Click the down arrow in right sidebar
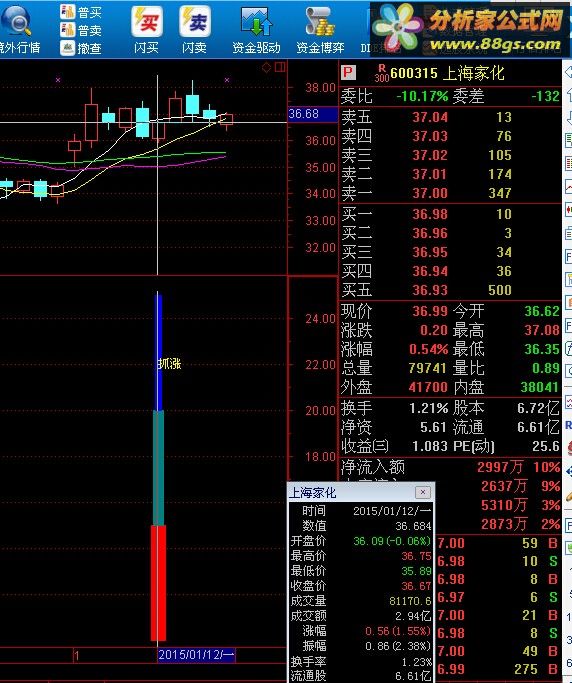Viewport: 572px width, 683px height. [x=569, y=118]
